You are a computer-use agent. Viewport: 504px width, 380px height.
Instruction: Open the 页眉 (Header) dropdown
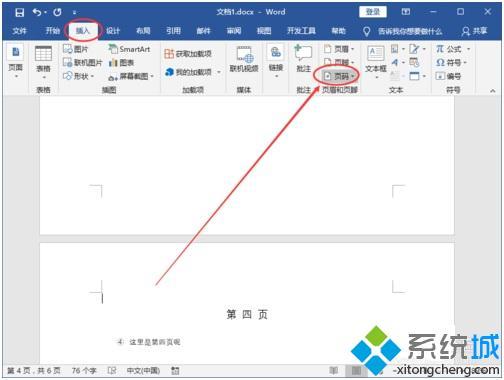pos(339,49)
